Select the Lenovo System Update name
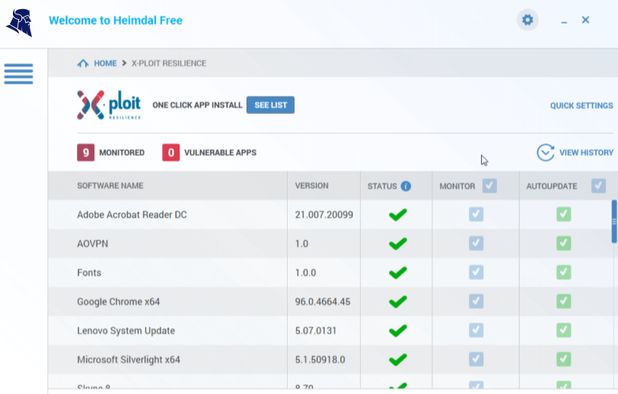 [126, 331]
